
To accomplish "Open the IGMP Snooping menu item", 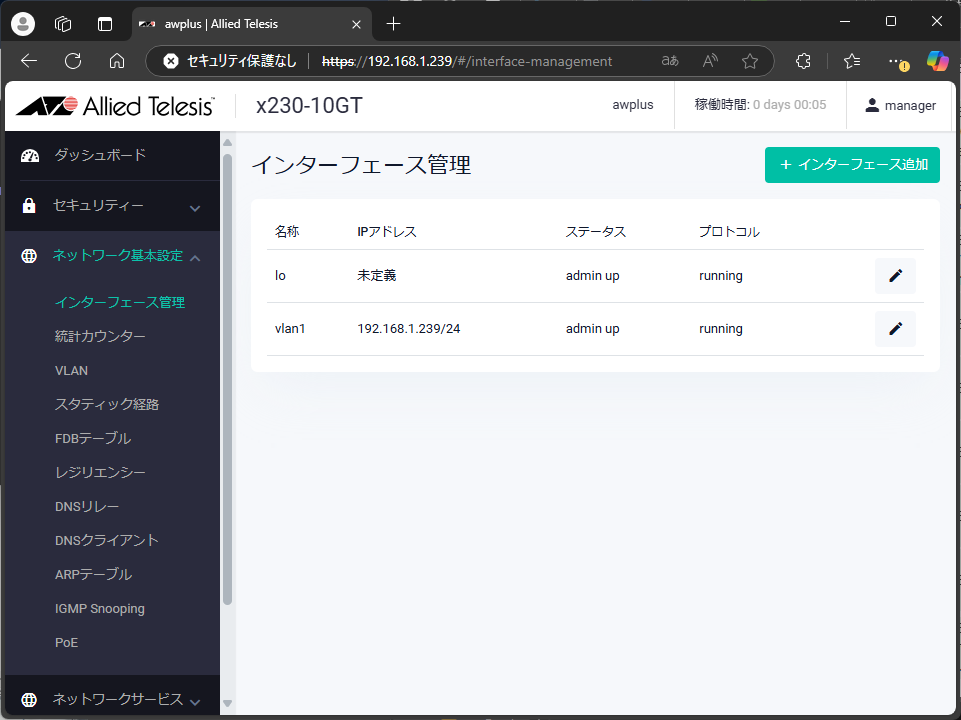I will click(100, 609).
